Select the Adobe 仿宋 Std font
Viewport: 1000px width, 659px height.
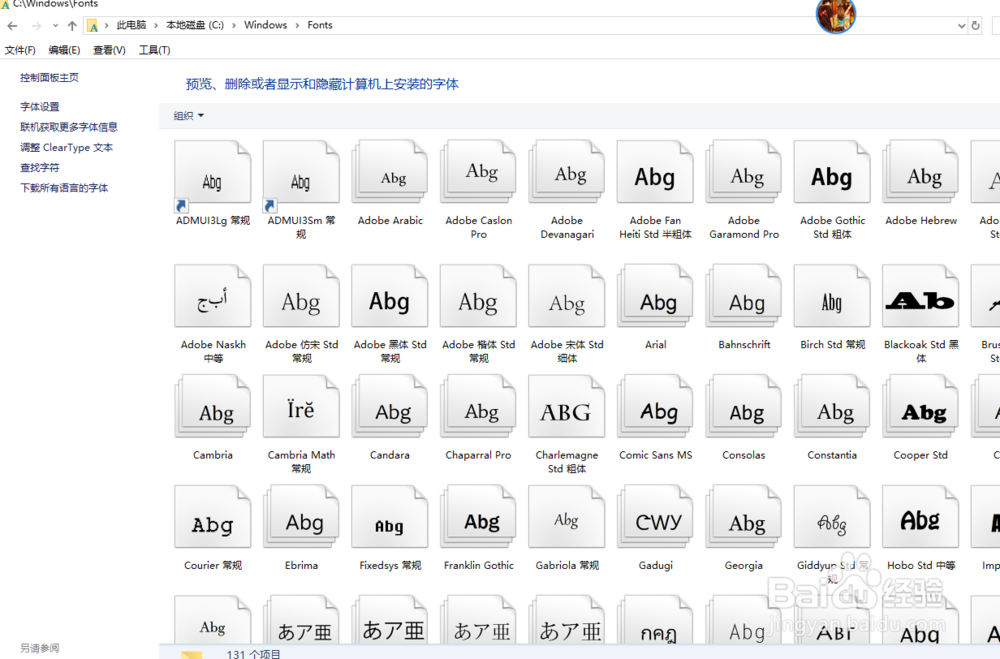(301, 297)
